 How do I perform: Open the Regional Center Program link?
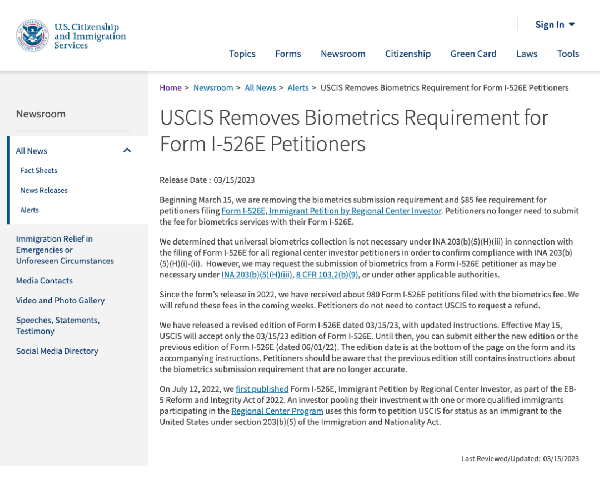277,411
